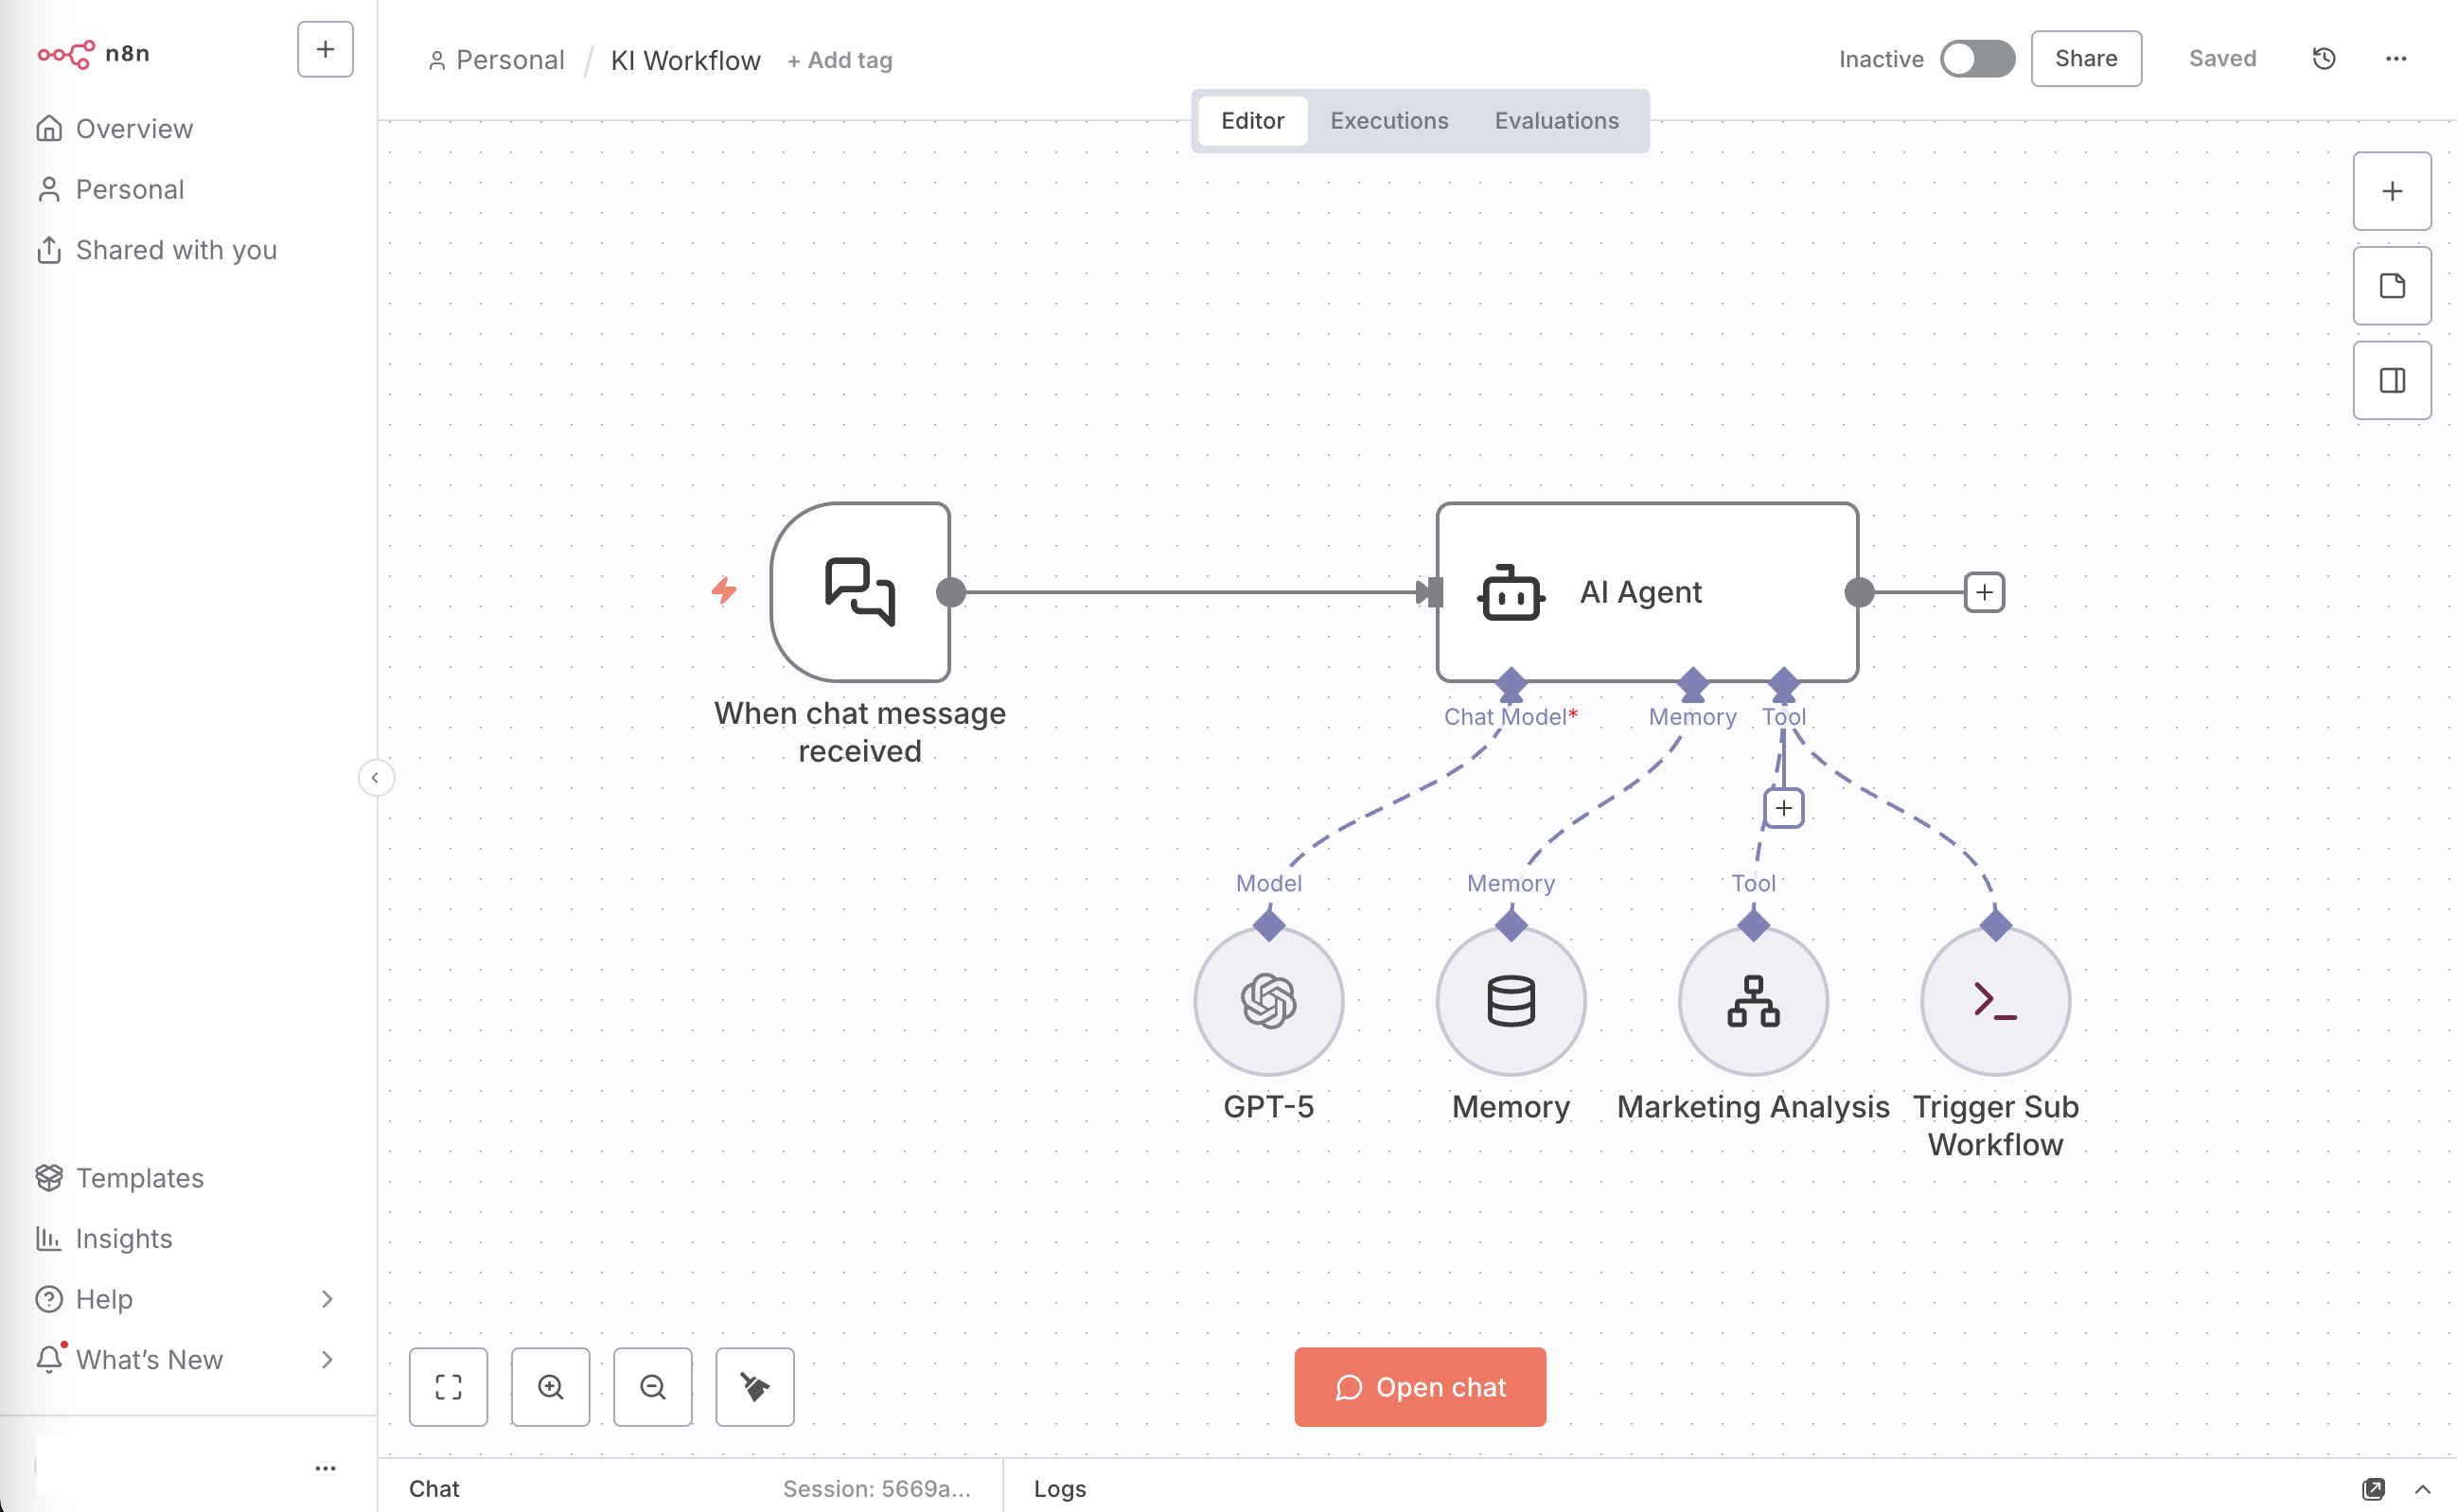
Task: Open the Trigger Sub Workflow node
Action: [1994, 1000]
